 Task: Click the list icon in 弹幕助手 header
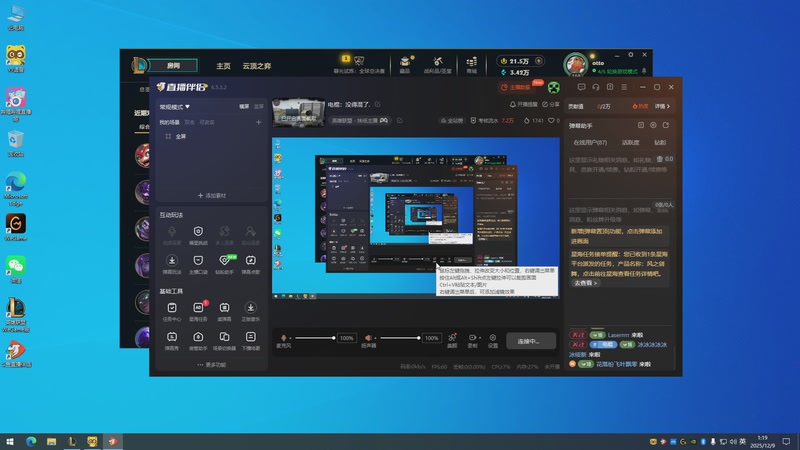coord(641,125)
